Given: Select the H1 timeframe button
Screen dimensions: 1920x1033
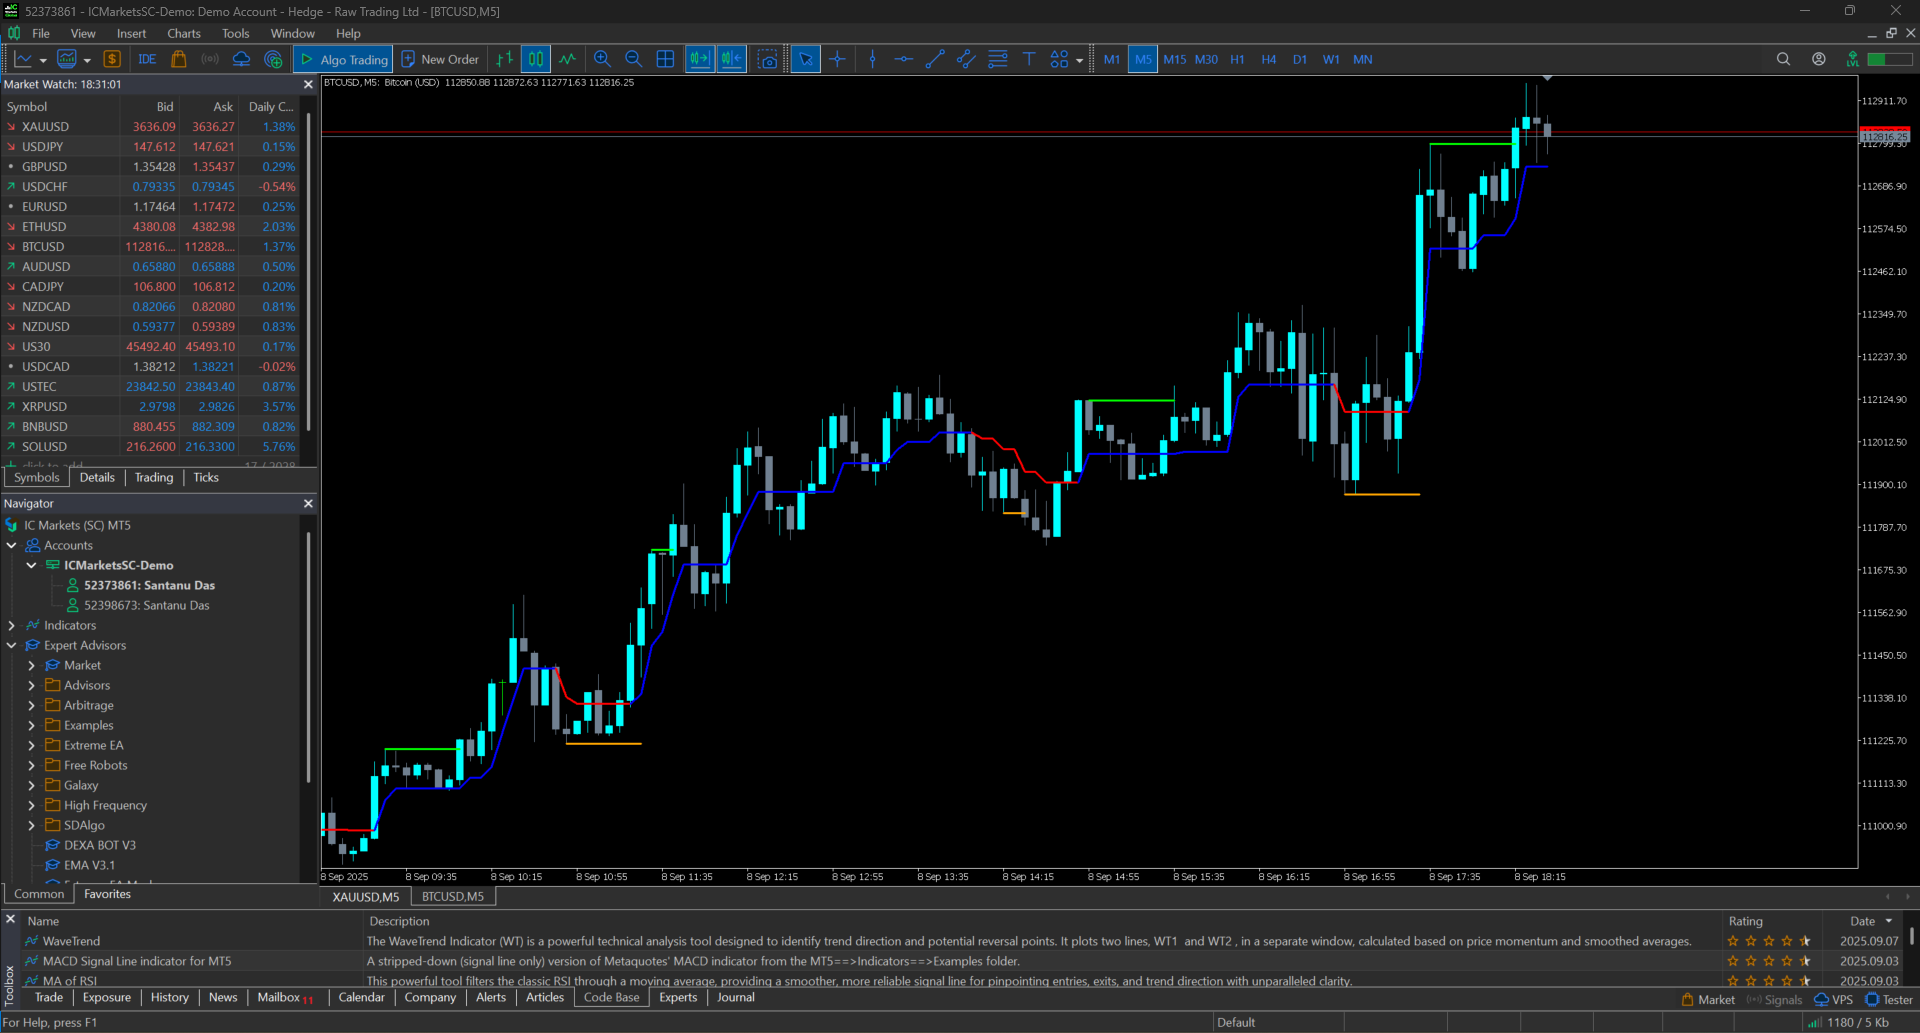Looking at the screenshot, I should point(1237,59).
